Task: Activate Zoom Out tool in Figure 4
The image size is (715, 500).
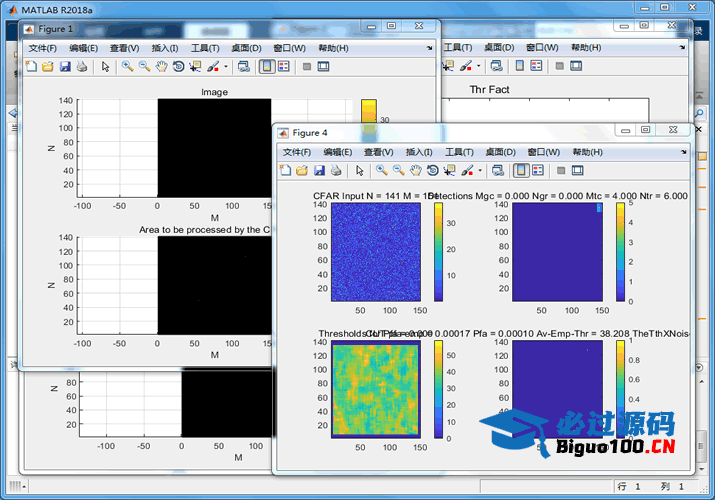Action: (x=399, y=170)
